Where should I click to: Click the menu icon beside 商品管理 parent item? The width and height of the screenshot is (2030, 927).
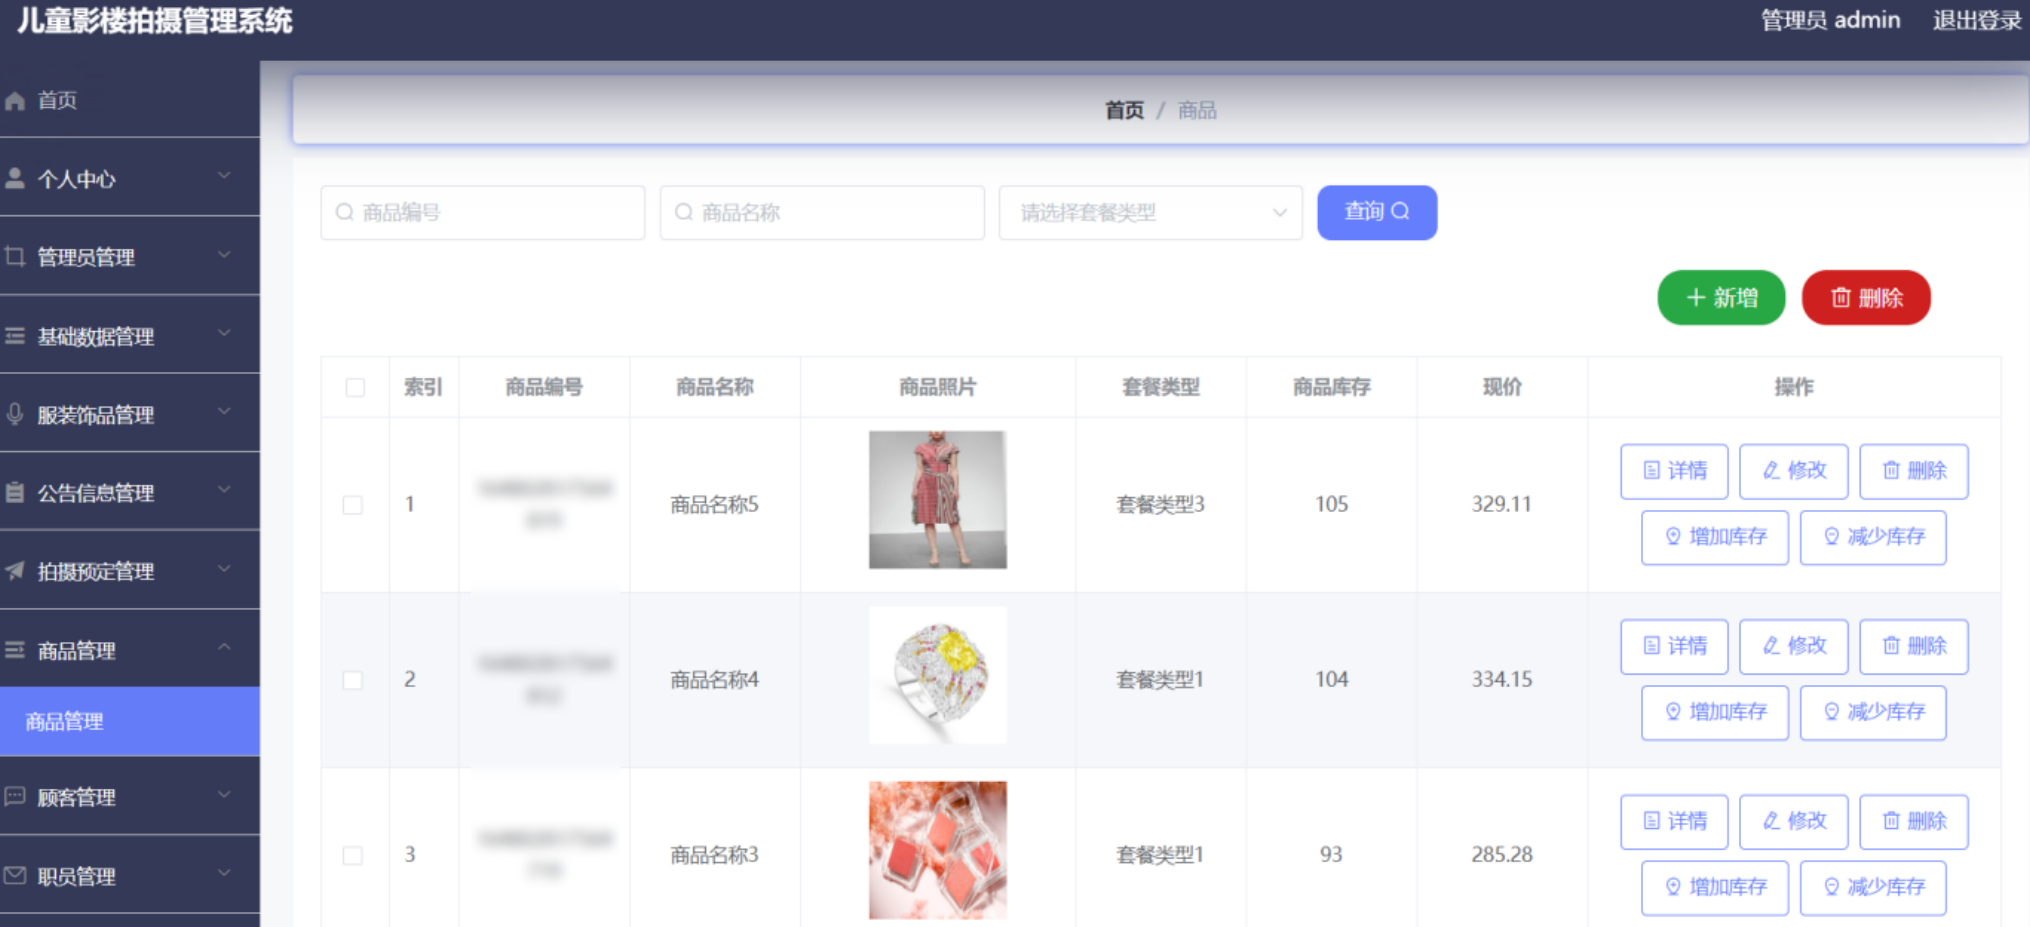[x=15, y=650]
